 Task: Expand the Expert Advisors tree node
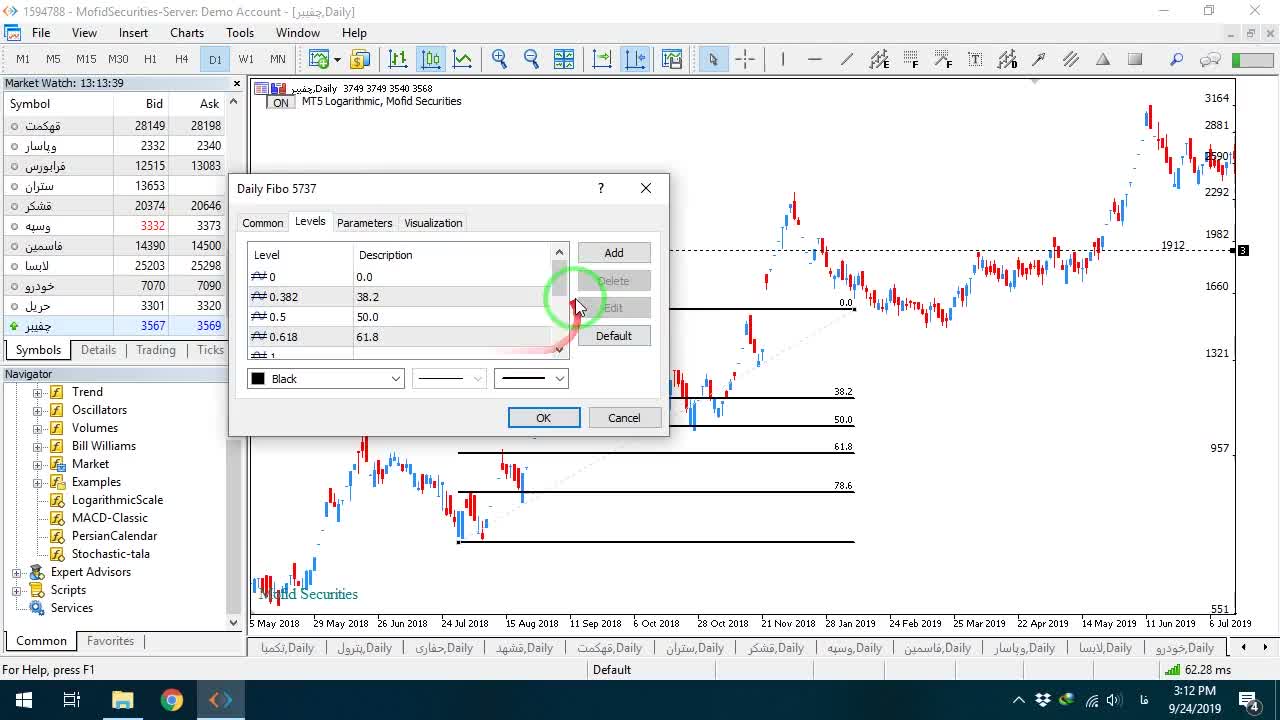tap(17, 572)
